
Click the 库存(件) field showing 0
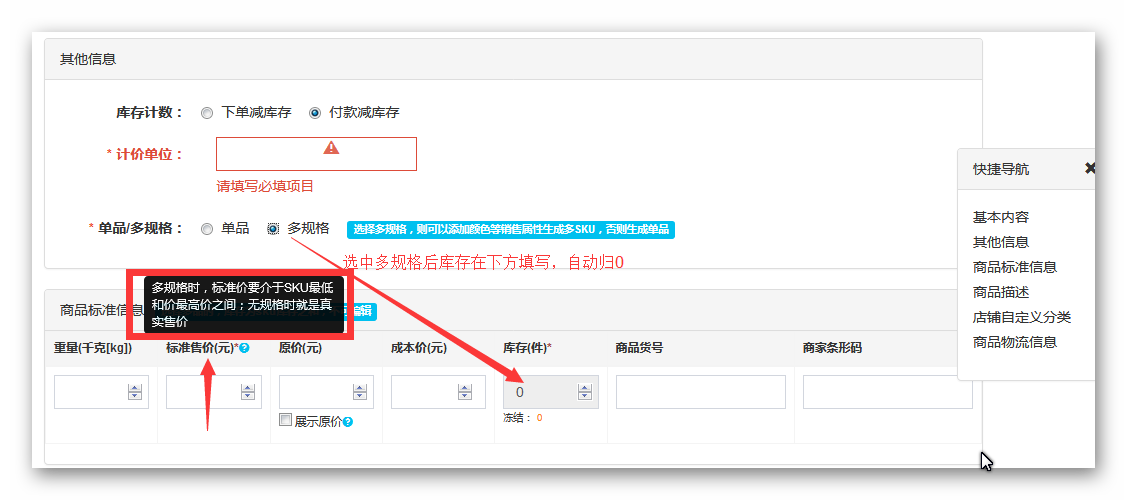click(x=551, y=392)
